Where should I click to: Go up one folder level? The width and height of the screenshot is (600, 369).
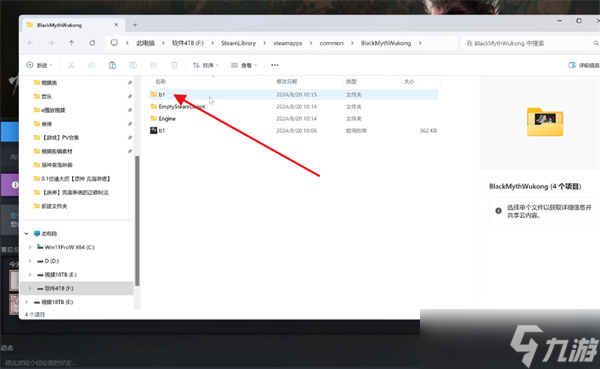(x=72, y=43)
